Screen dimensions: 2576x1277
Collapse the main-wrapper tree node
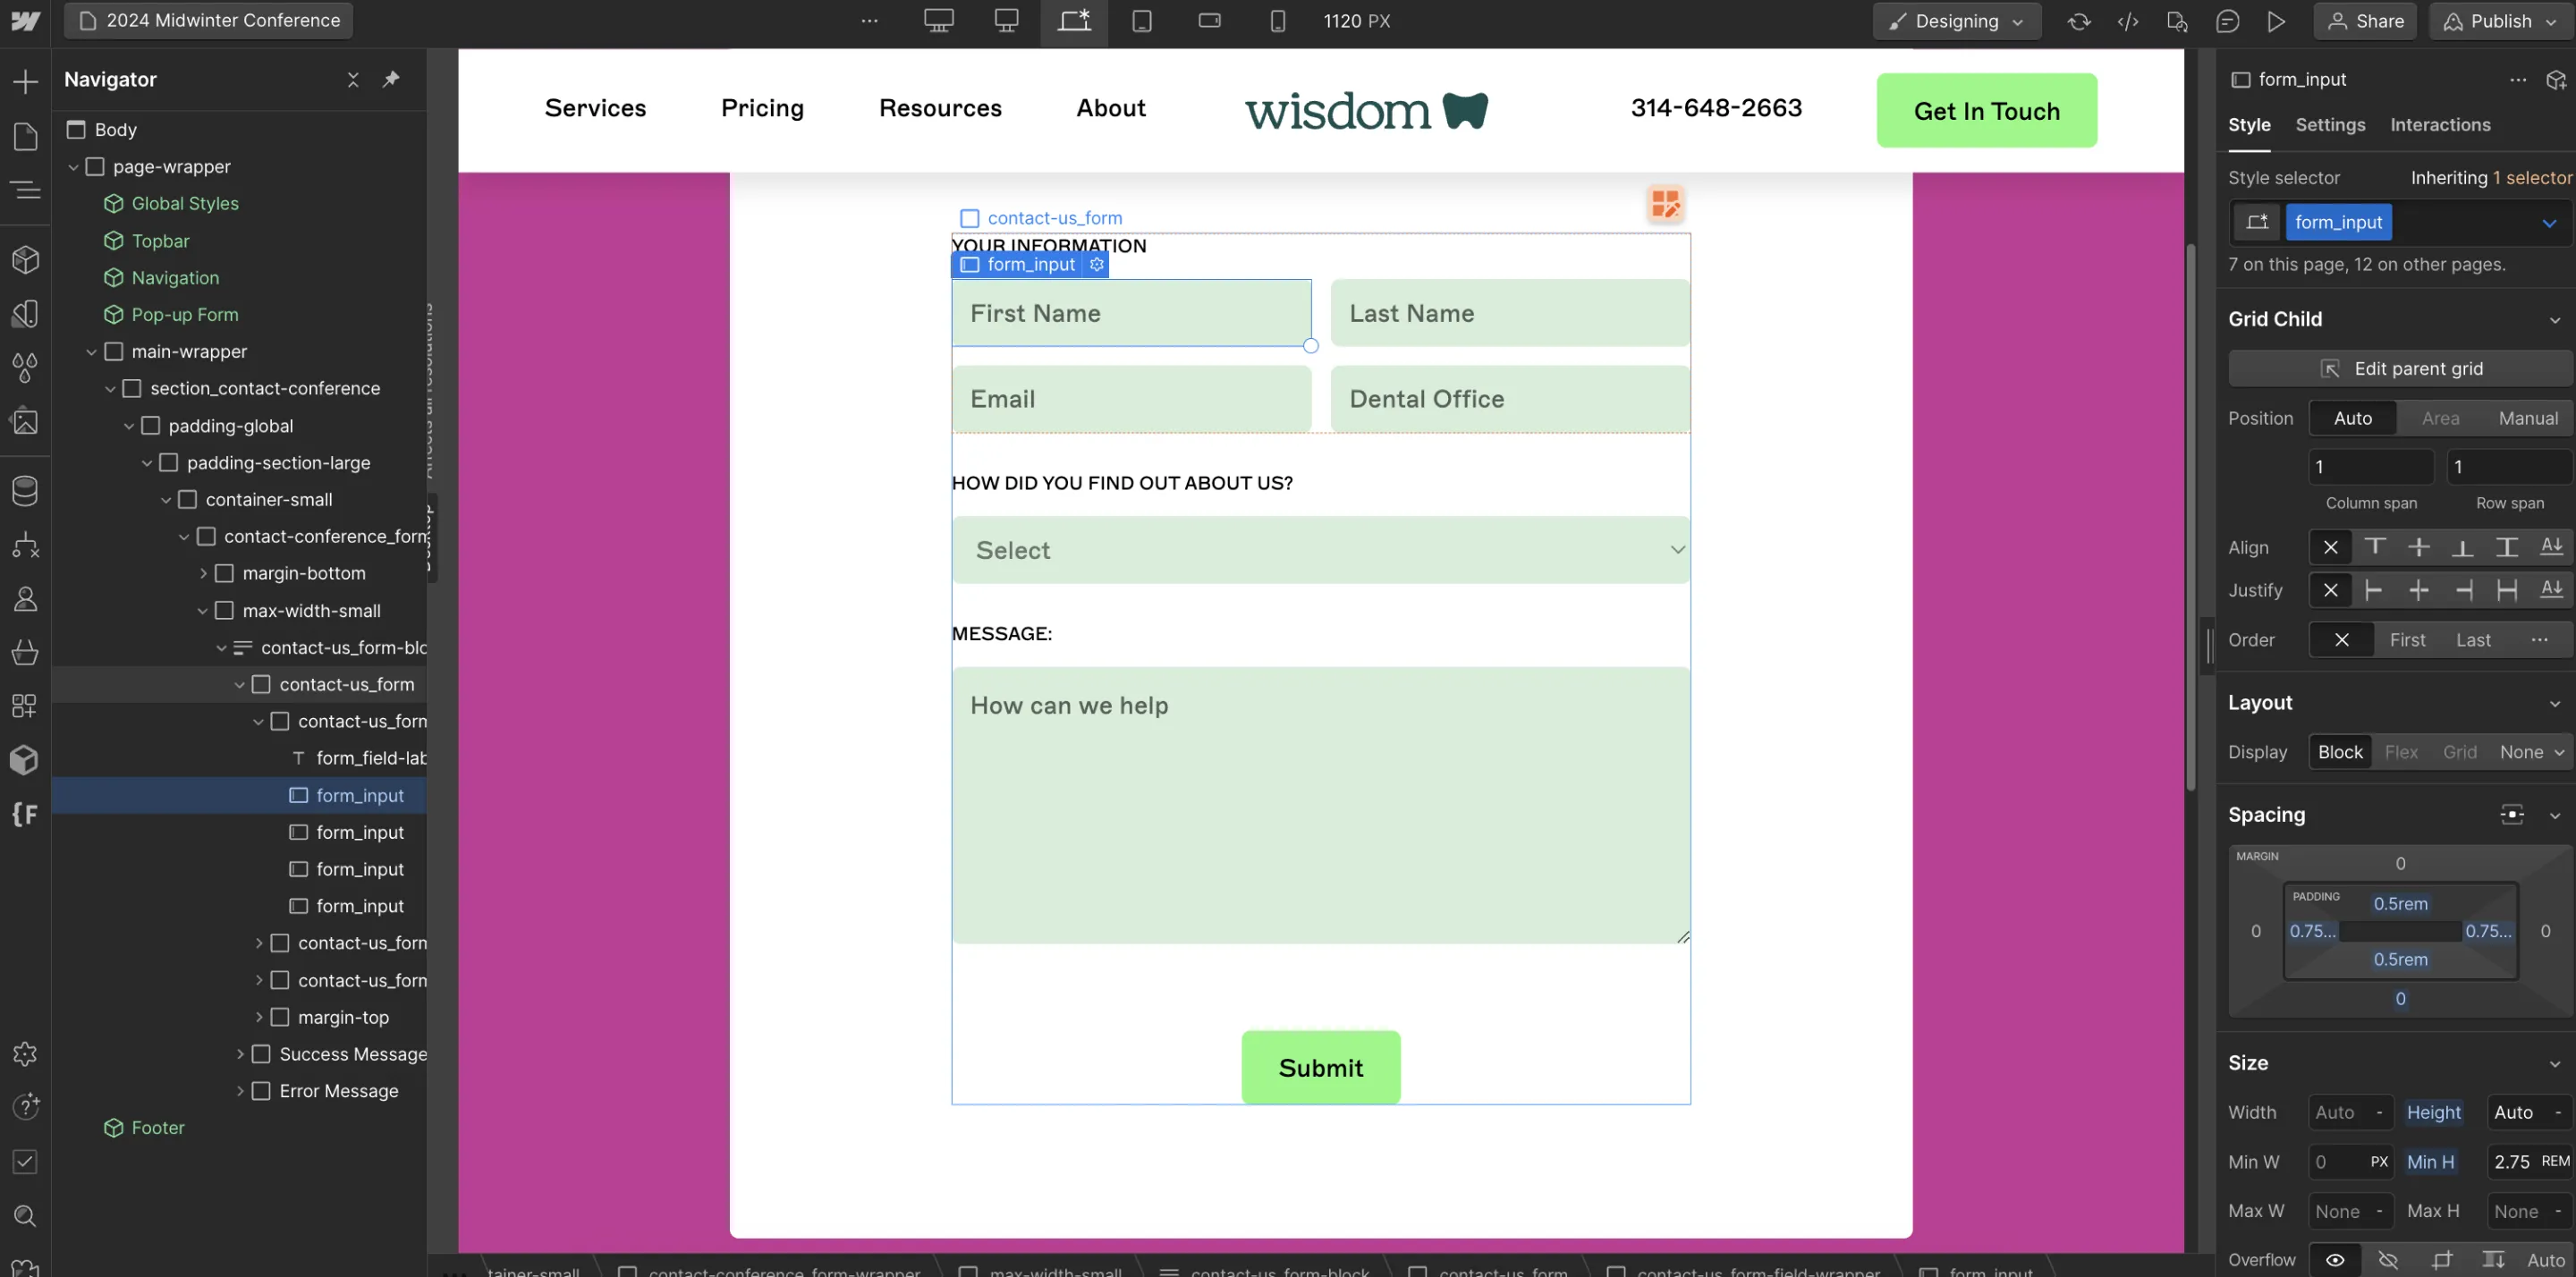tap(91, 352)
